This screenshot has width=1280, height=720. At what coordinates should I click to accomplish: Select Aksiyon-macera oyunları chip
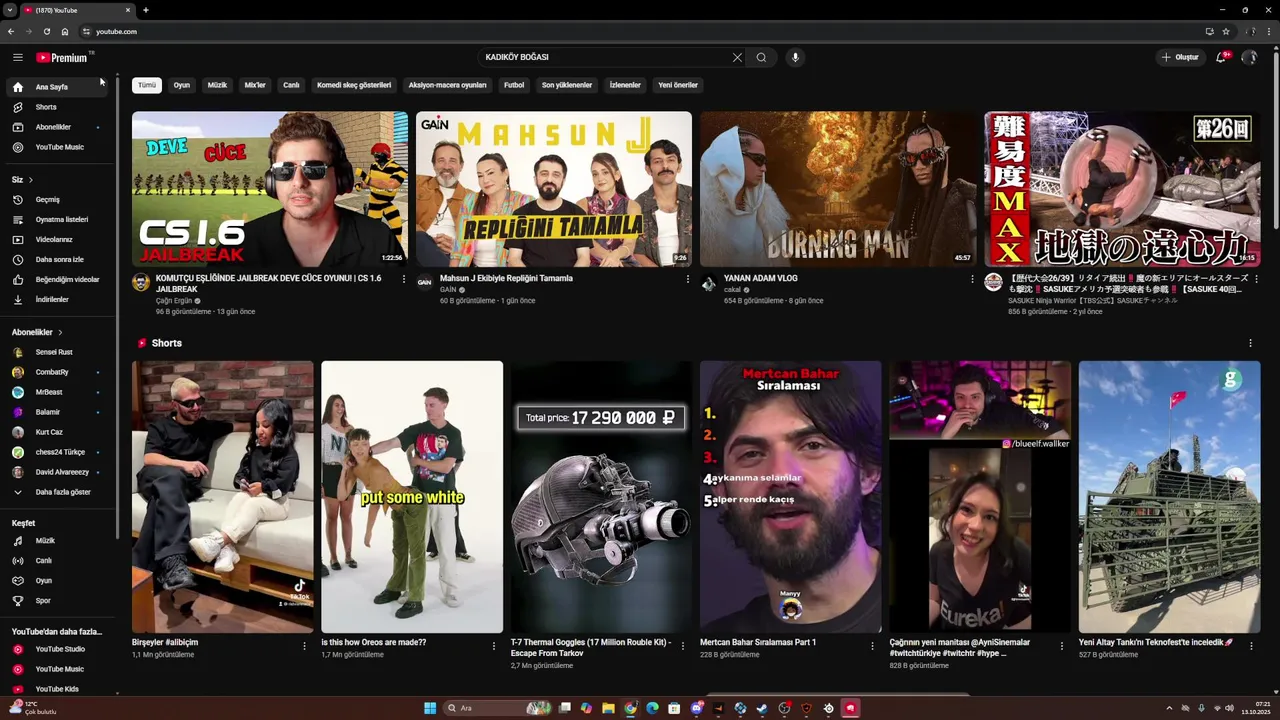(447, 85)
